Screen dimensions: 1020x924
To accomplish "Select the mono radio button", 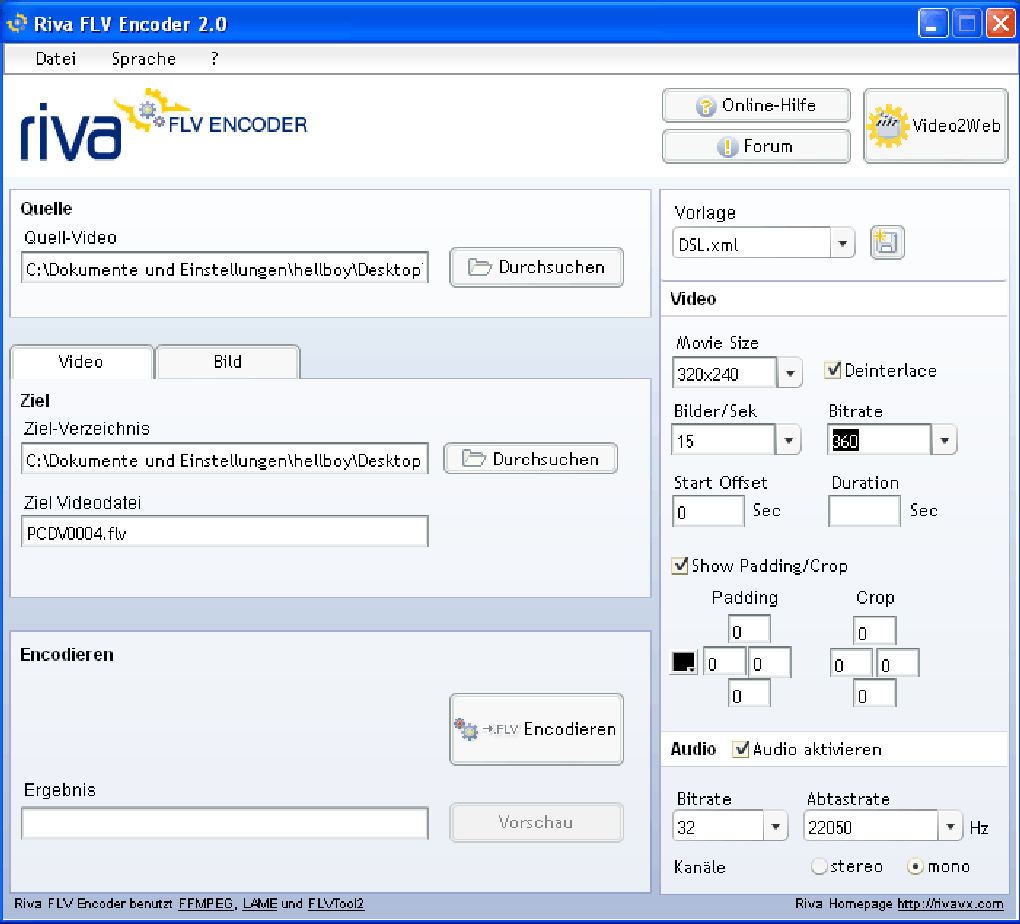I will click(x=915, y=866).
